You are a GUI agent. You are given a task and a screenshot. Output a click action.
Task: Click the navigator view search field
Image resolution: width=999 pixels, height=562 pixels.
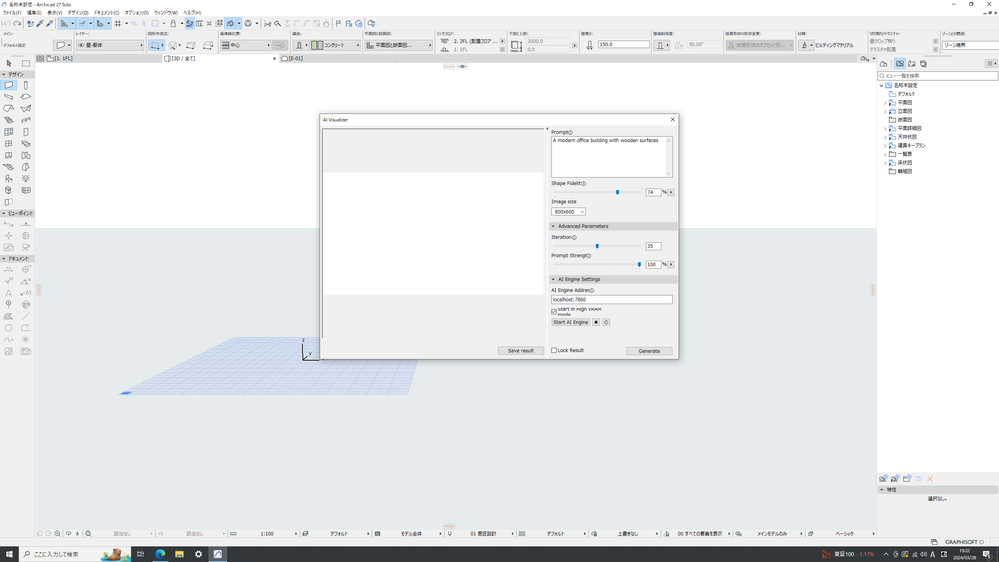pos(939,76)
